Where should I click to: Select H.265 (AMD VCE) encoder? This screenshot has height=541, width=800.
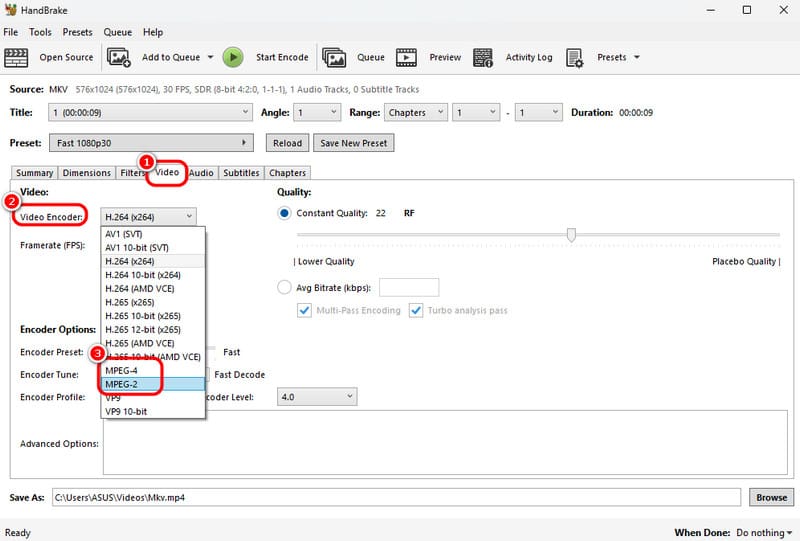point(154,343)
